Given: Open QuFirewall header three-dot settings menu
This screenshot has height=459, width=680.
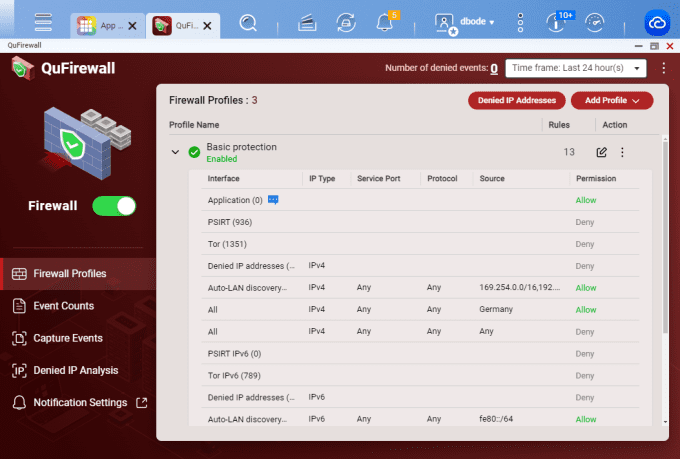Looking at the screenshot, I should (664, 68).
